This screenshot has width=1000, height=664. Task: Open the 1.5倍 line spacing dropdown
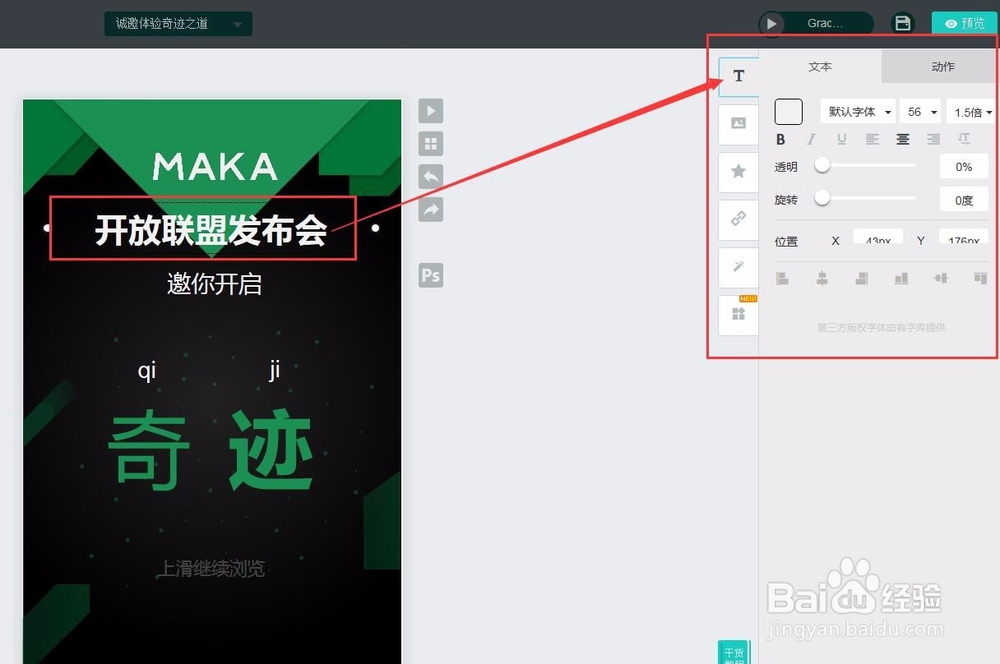coord(971,111)
